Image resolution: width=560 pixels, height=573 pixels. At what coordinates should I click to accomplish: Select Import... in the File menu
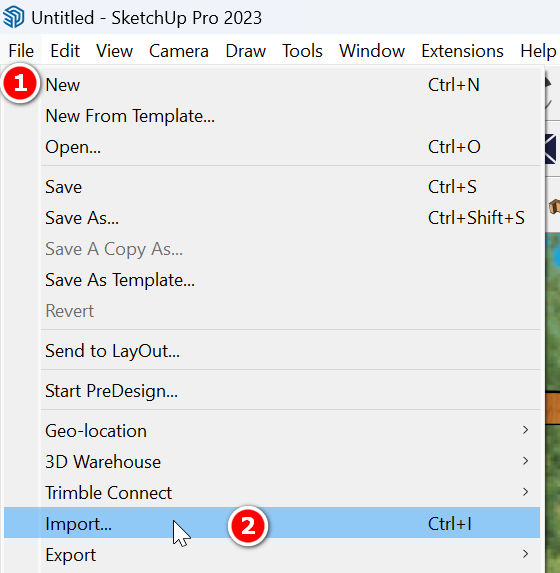pos(272,523)
